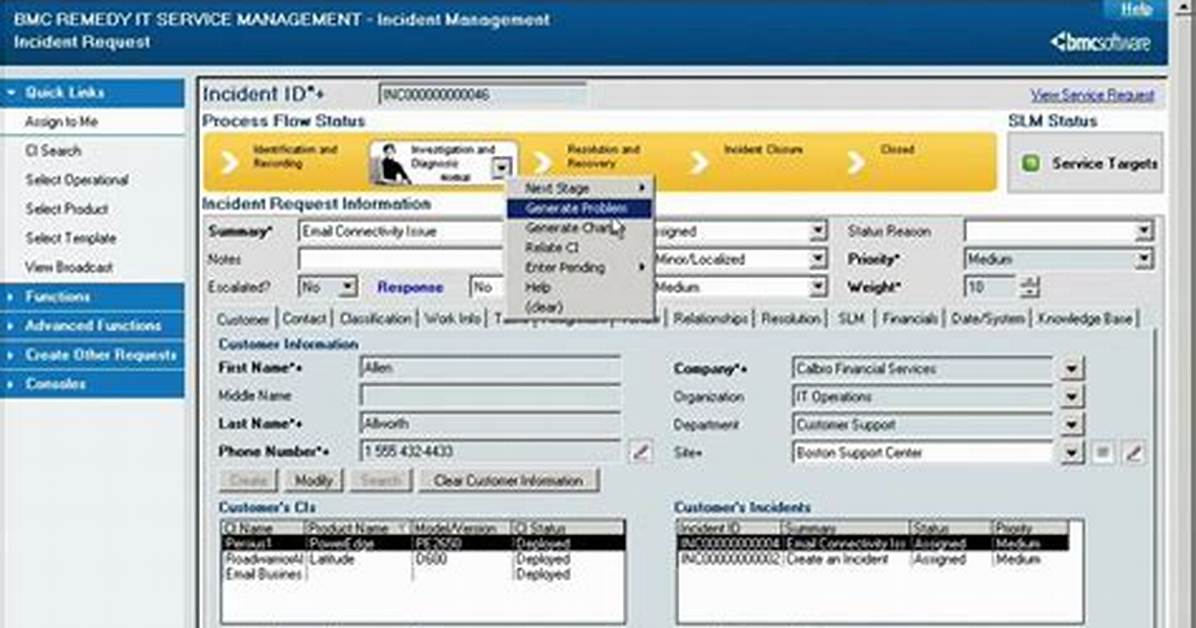Select Relate CI menu item

coord(580,248)
